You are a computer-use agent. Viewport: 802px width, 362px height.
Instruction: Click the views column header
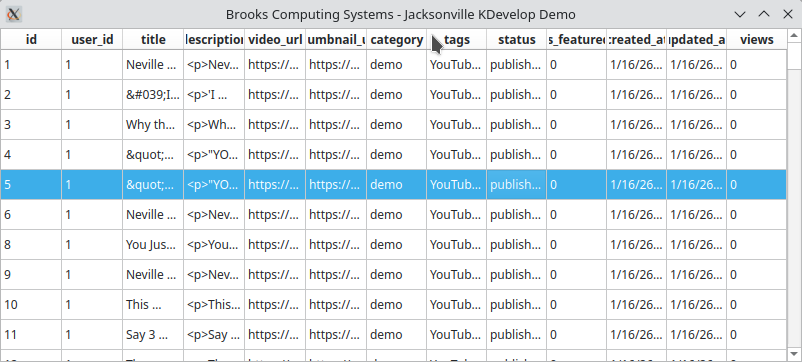point(756,39)
